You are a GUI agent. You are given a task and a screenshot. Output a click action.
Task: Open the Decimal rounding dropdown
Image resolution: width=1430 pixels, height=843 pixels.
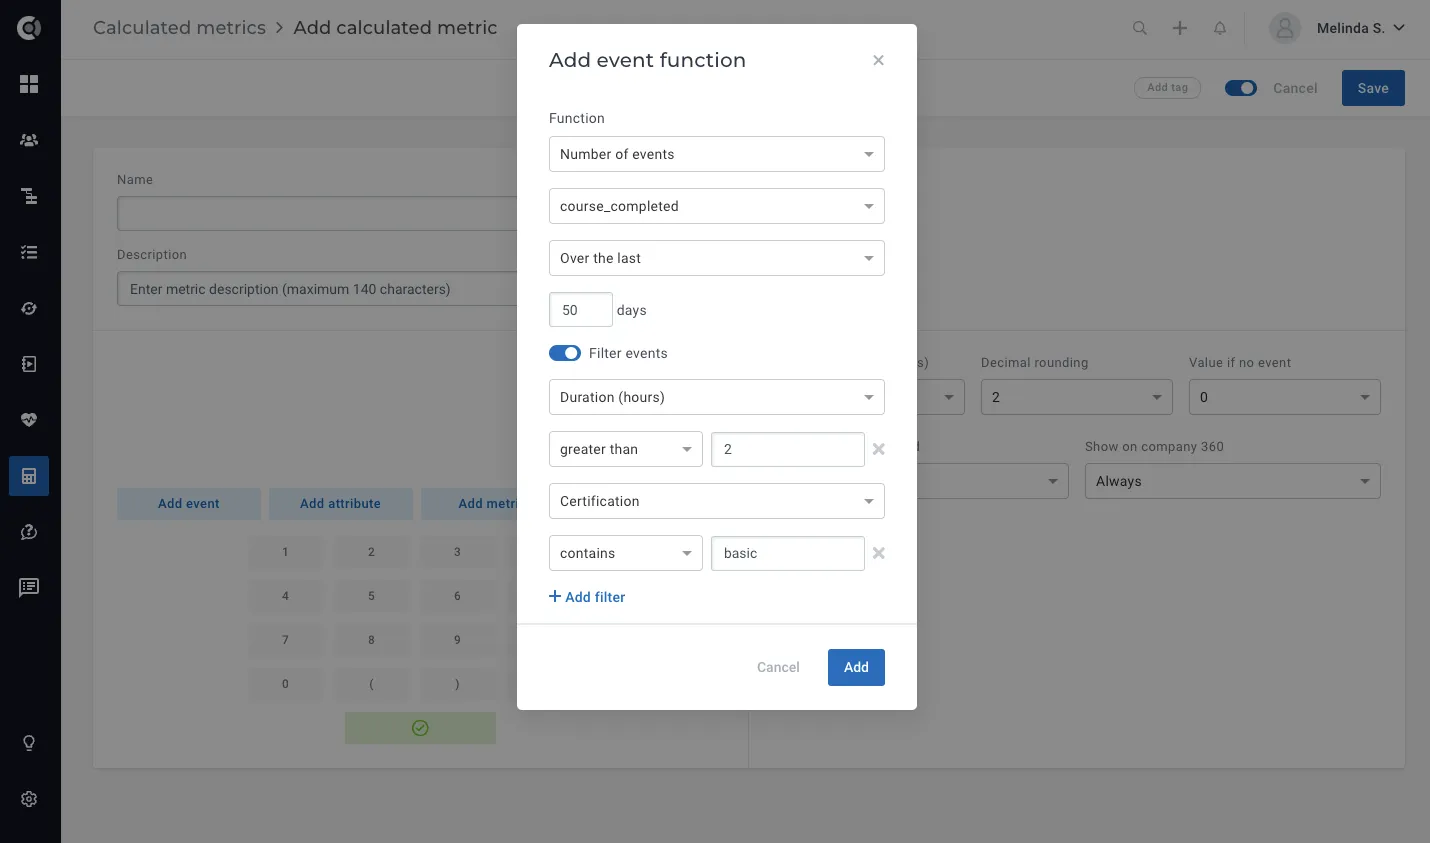tap(1077, 397)
